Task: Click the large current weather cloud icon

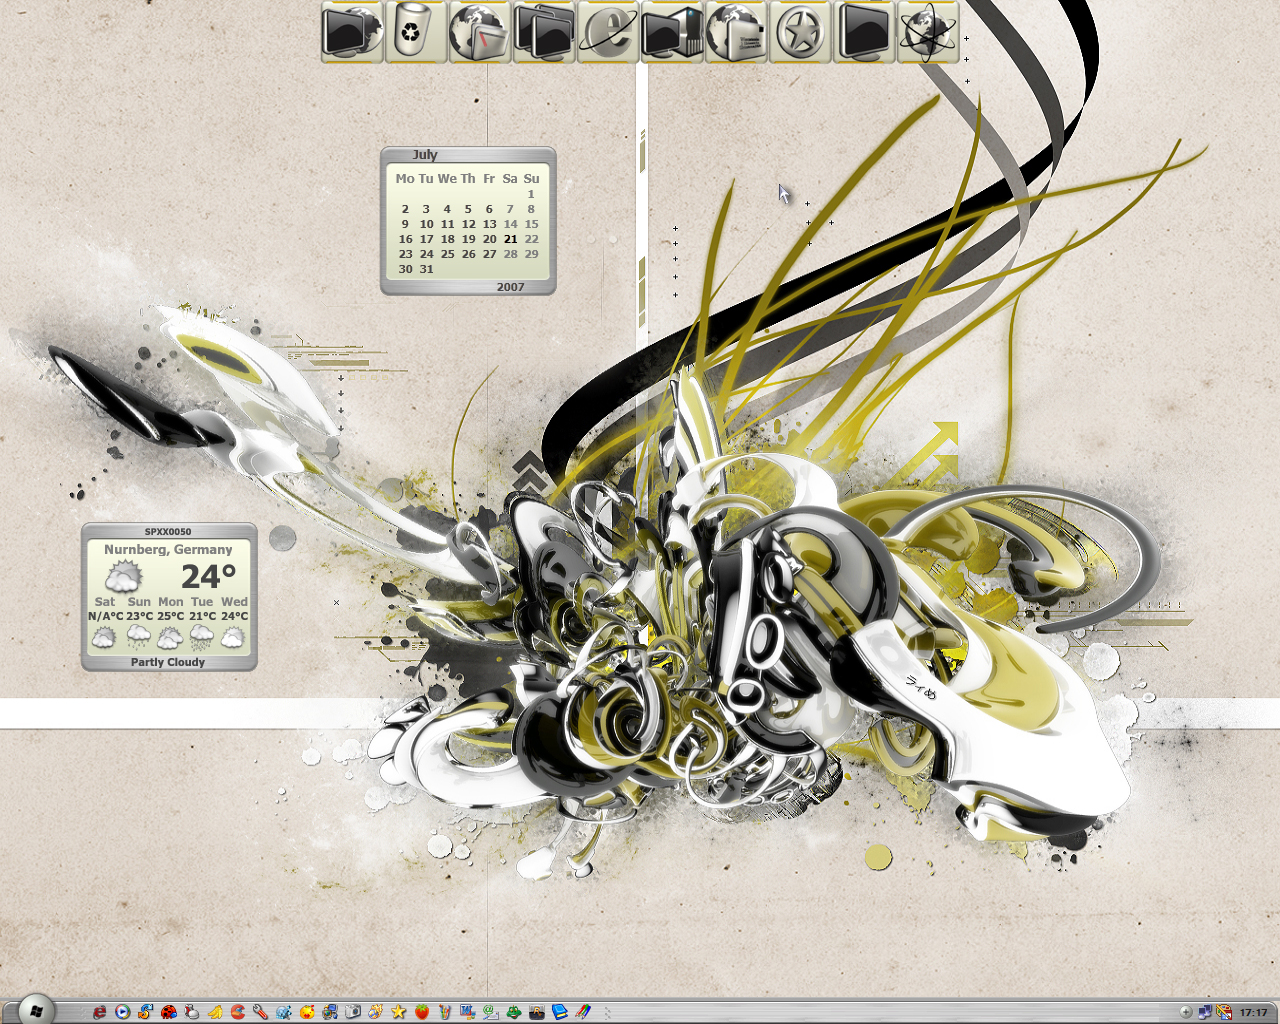Action: pos(123,577)
